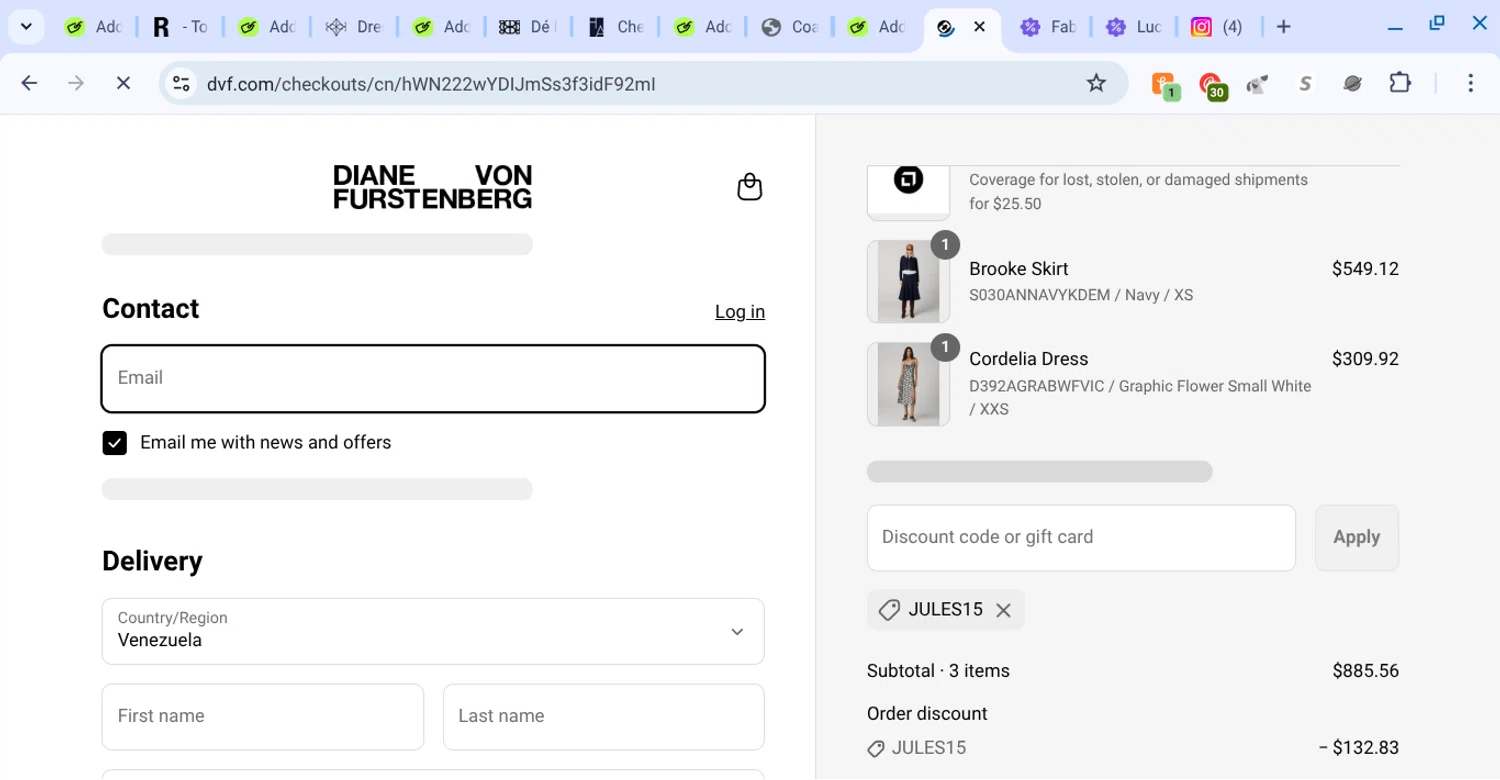Click the Cordelia Dress product thumbnail
This screenshot has height=780, width=1500.
tap(908, 384)
